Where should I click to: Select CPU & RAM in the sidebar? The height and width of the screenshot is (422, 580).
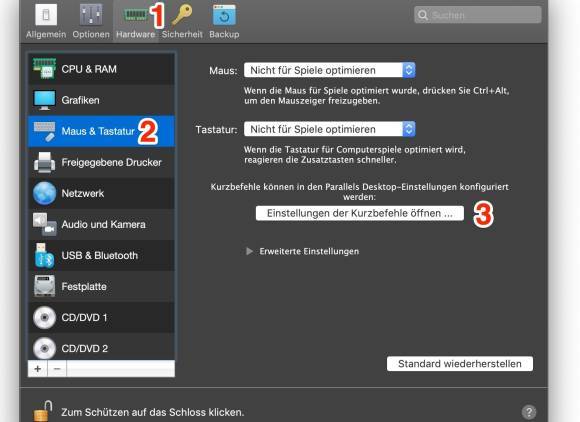click(x=101, y=69)
